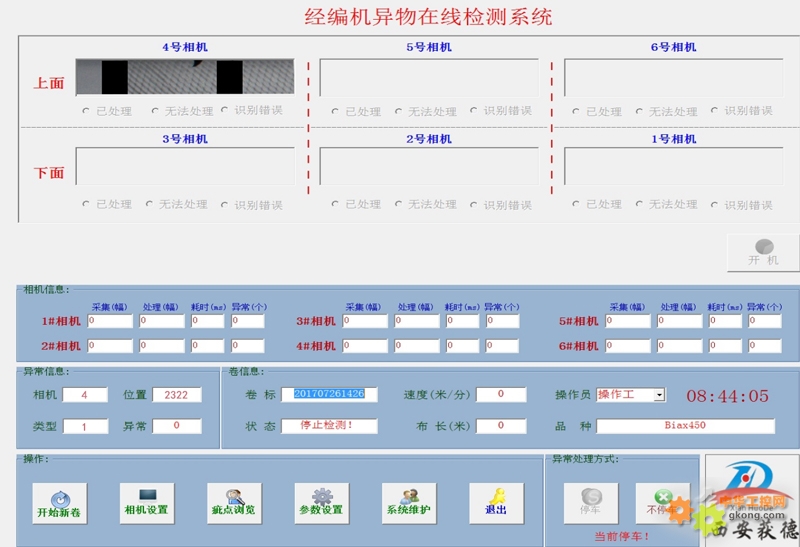Open 系统维护 system maintenance
This screenshot has height=547, width=800.
coord(408,503)
